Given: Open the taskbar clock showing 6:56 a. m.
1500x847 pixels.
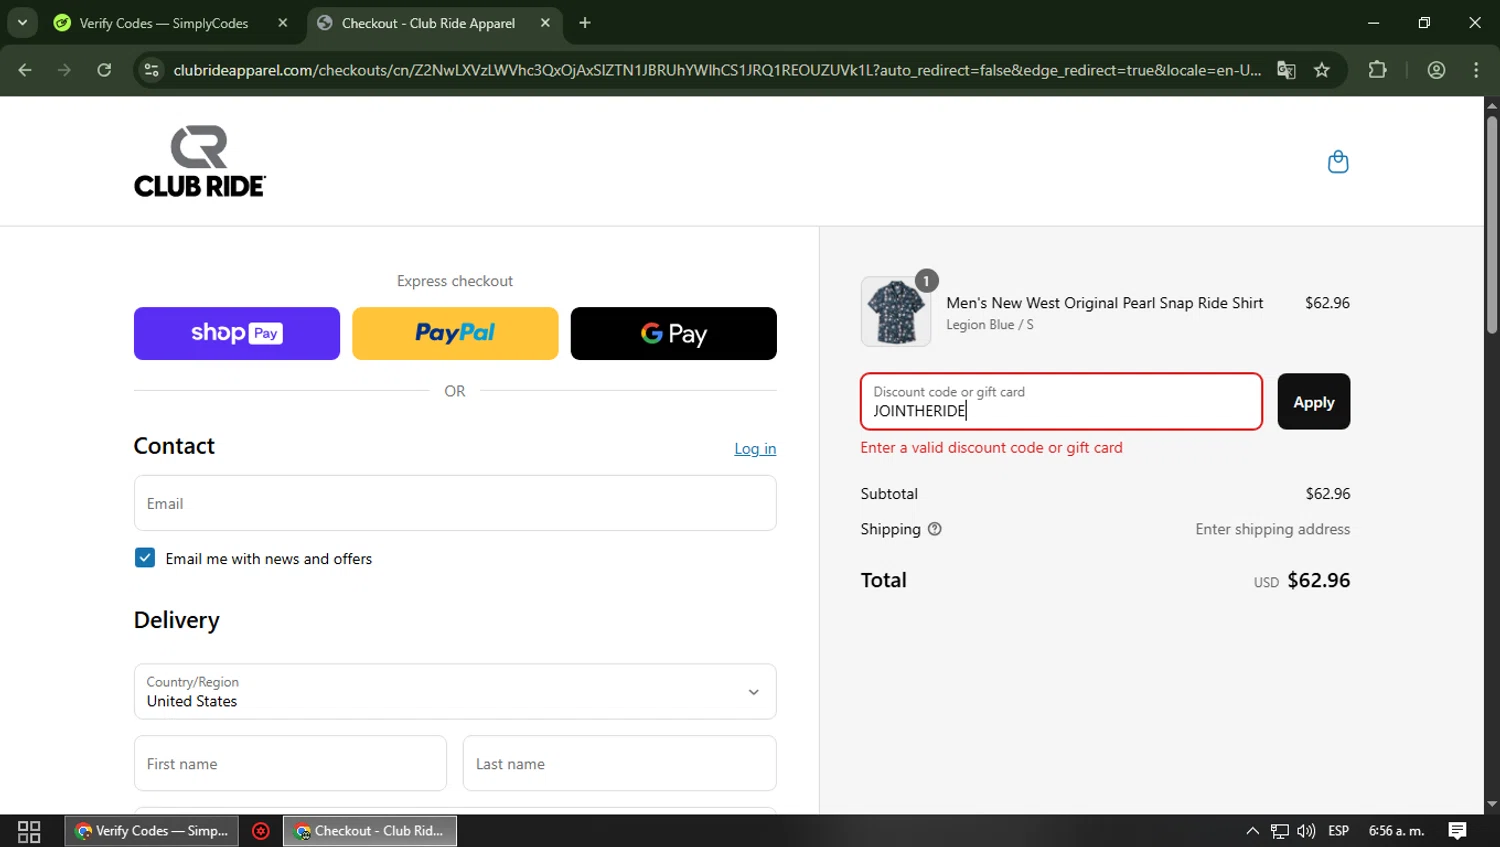Looking at the screenshot, I should pyautogui.click(x=1396, y=831).
